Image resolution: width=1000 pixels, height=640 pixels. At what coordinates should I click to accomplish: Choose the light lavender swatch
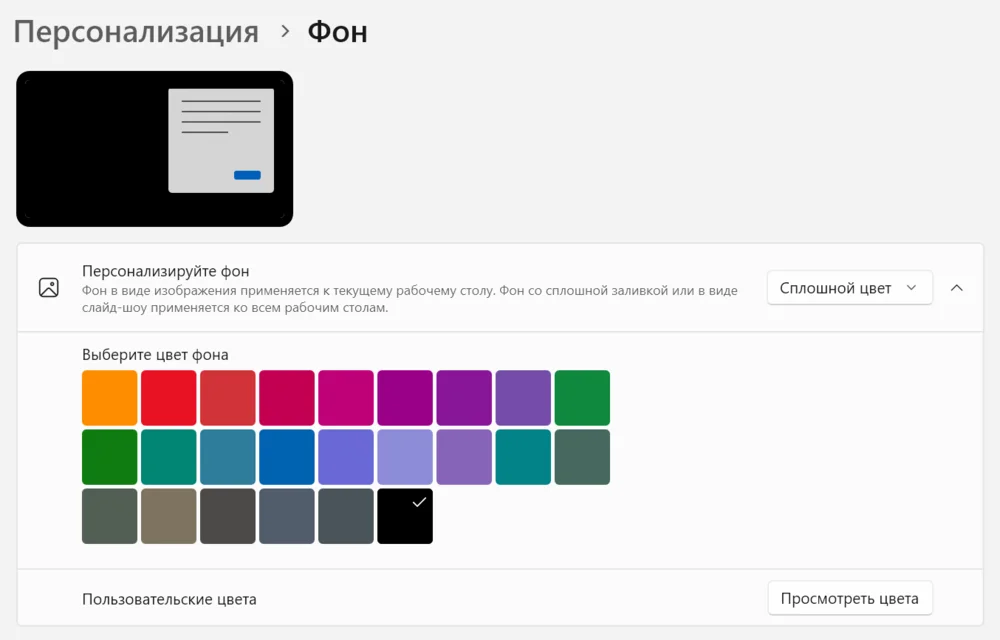pos(405,457)
